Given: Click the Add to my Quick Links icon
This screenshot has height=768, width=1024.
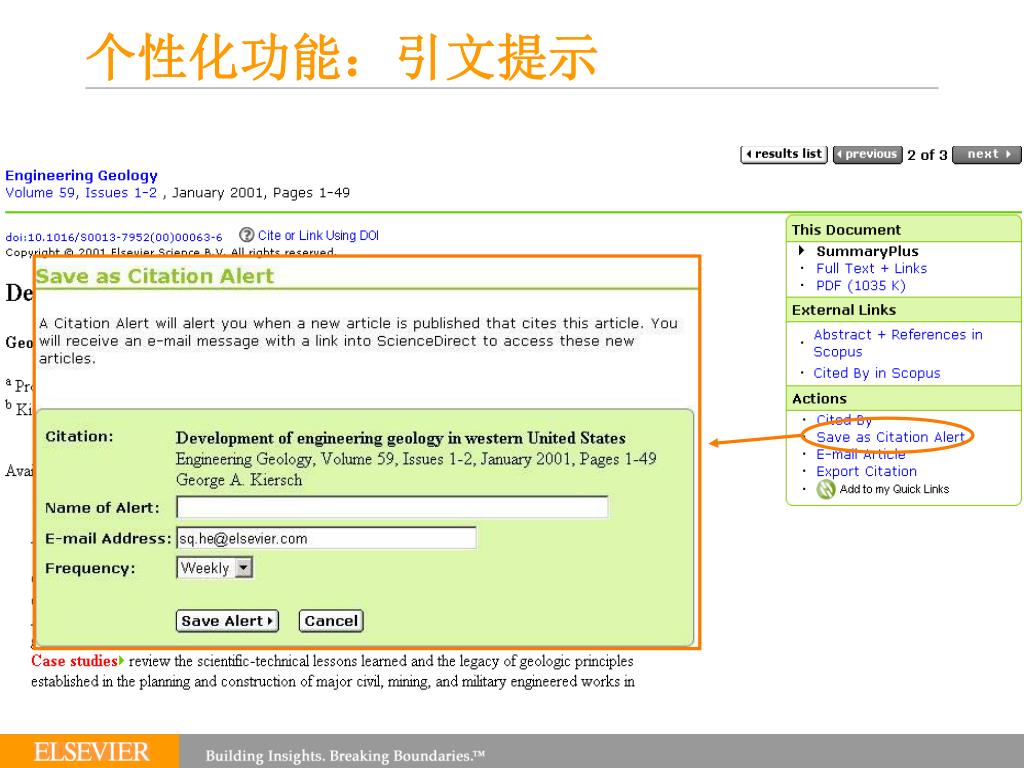Looking at the screenshot, I should [x=825, y=489].
